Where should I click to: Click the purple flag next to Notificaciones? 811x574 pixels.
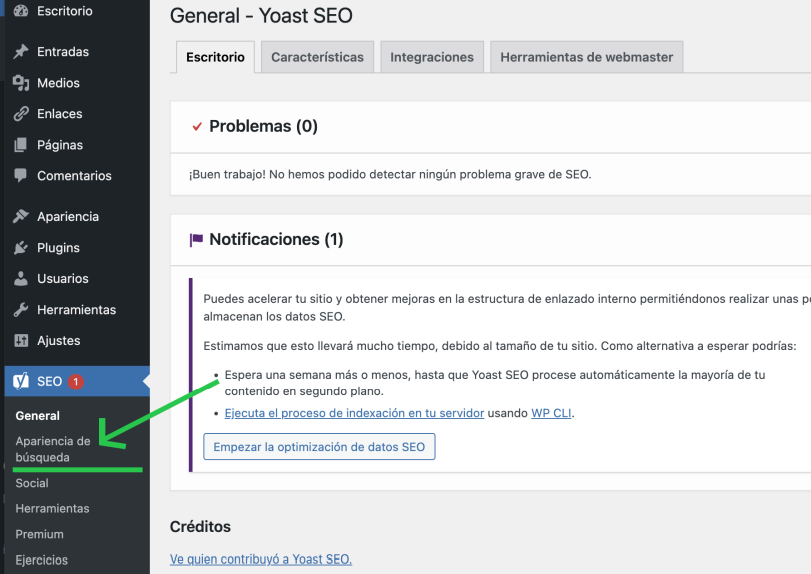(x=196, y=239)
